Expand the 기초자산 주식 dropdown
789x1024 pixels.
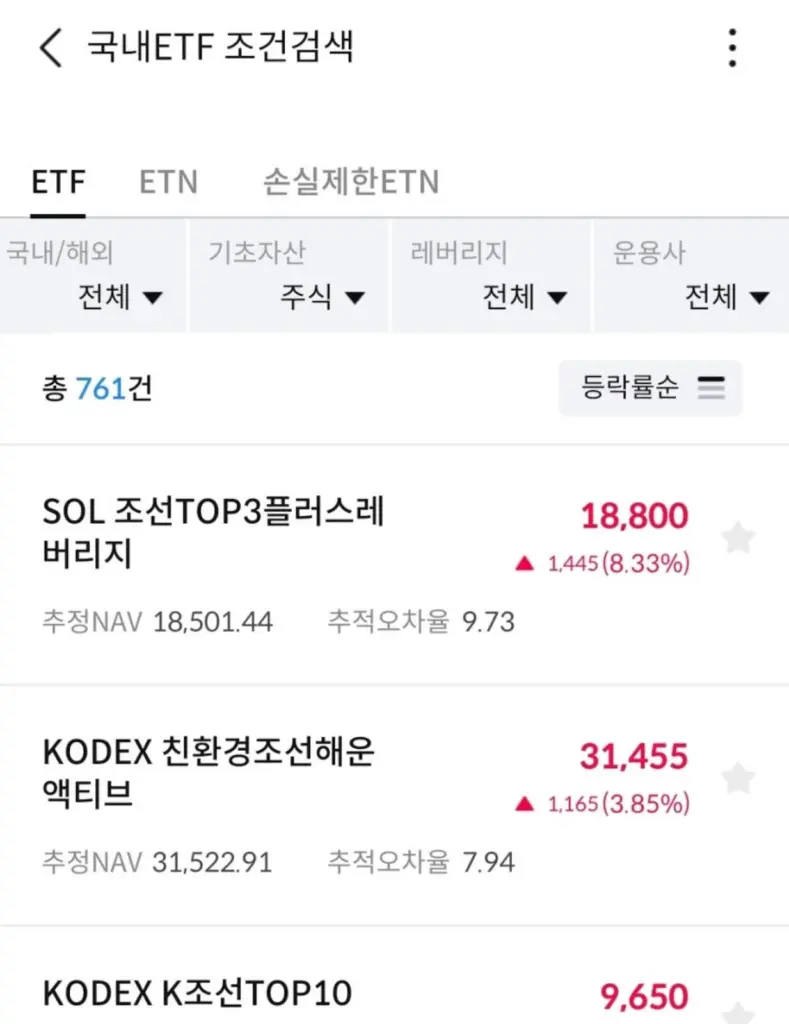[x=288, y=276]
